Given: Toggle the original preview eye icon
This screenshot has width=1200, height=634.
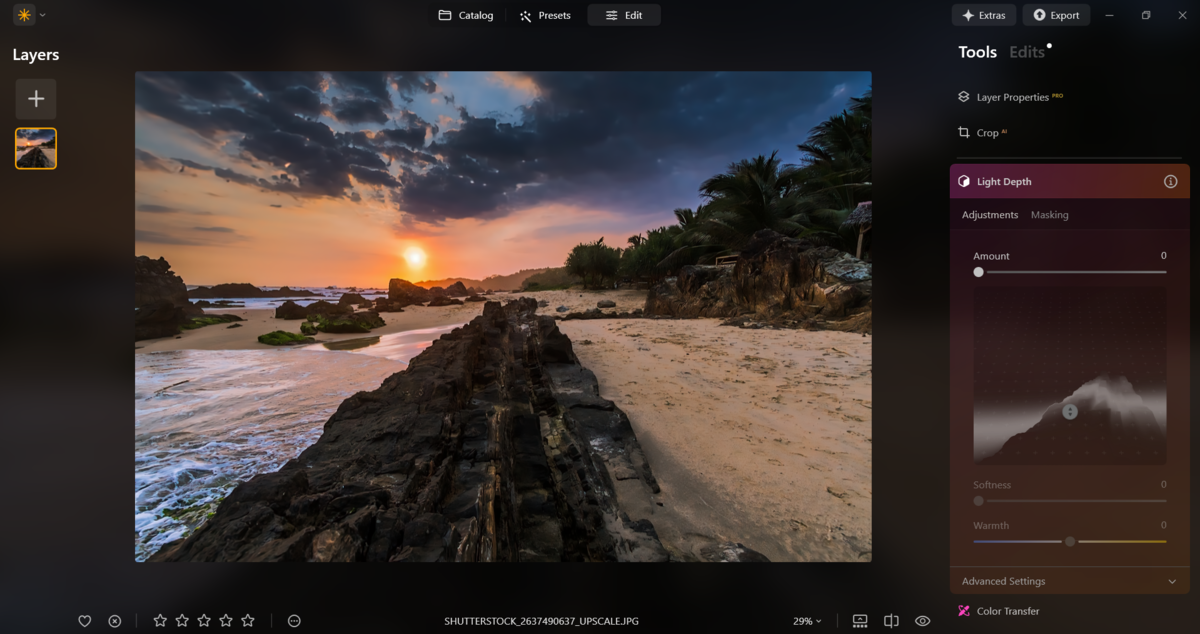Looking at the screenshot, I should (x=921, y=620).
